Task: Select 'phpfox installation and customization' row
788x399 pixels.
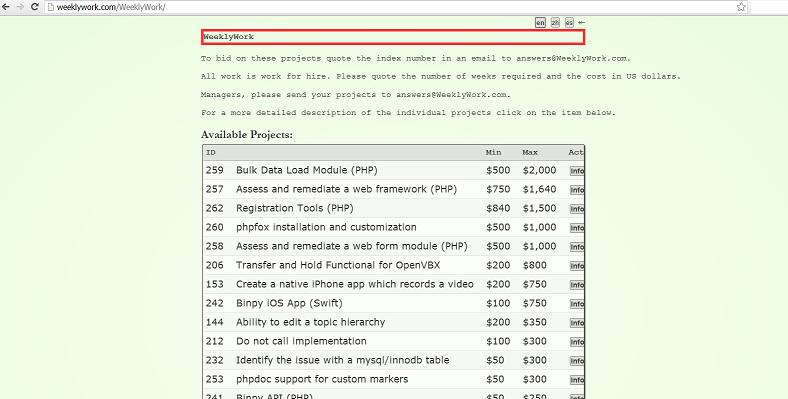Action: [326, 227]
